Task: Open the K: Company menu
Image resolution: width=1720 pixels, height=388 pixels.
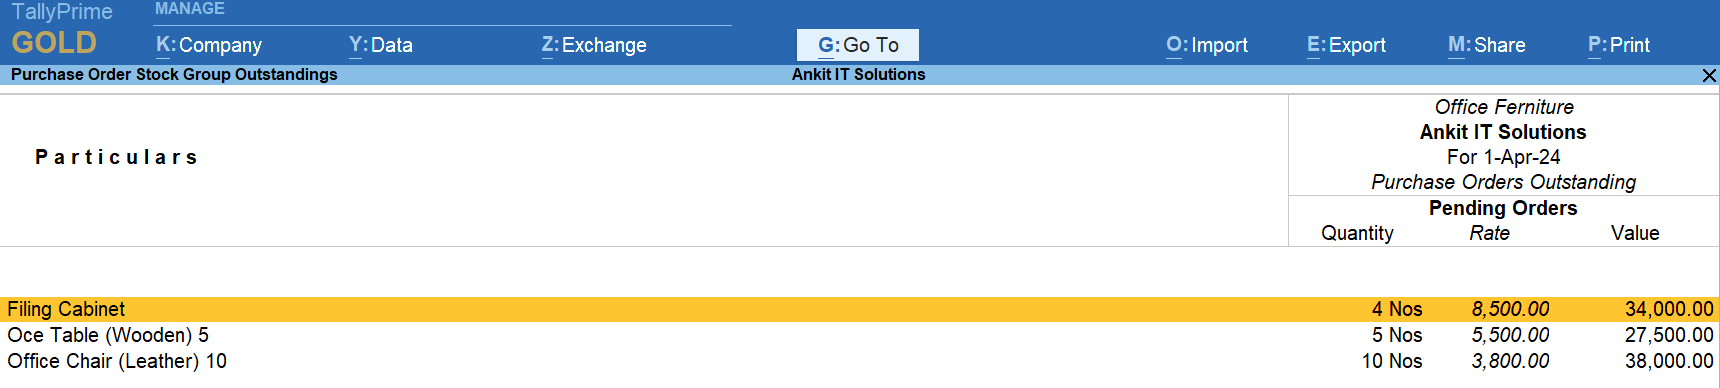Action: (x=208, y=45)
